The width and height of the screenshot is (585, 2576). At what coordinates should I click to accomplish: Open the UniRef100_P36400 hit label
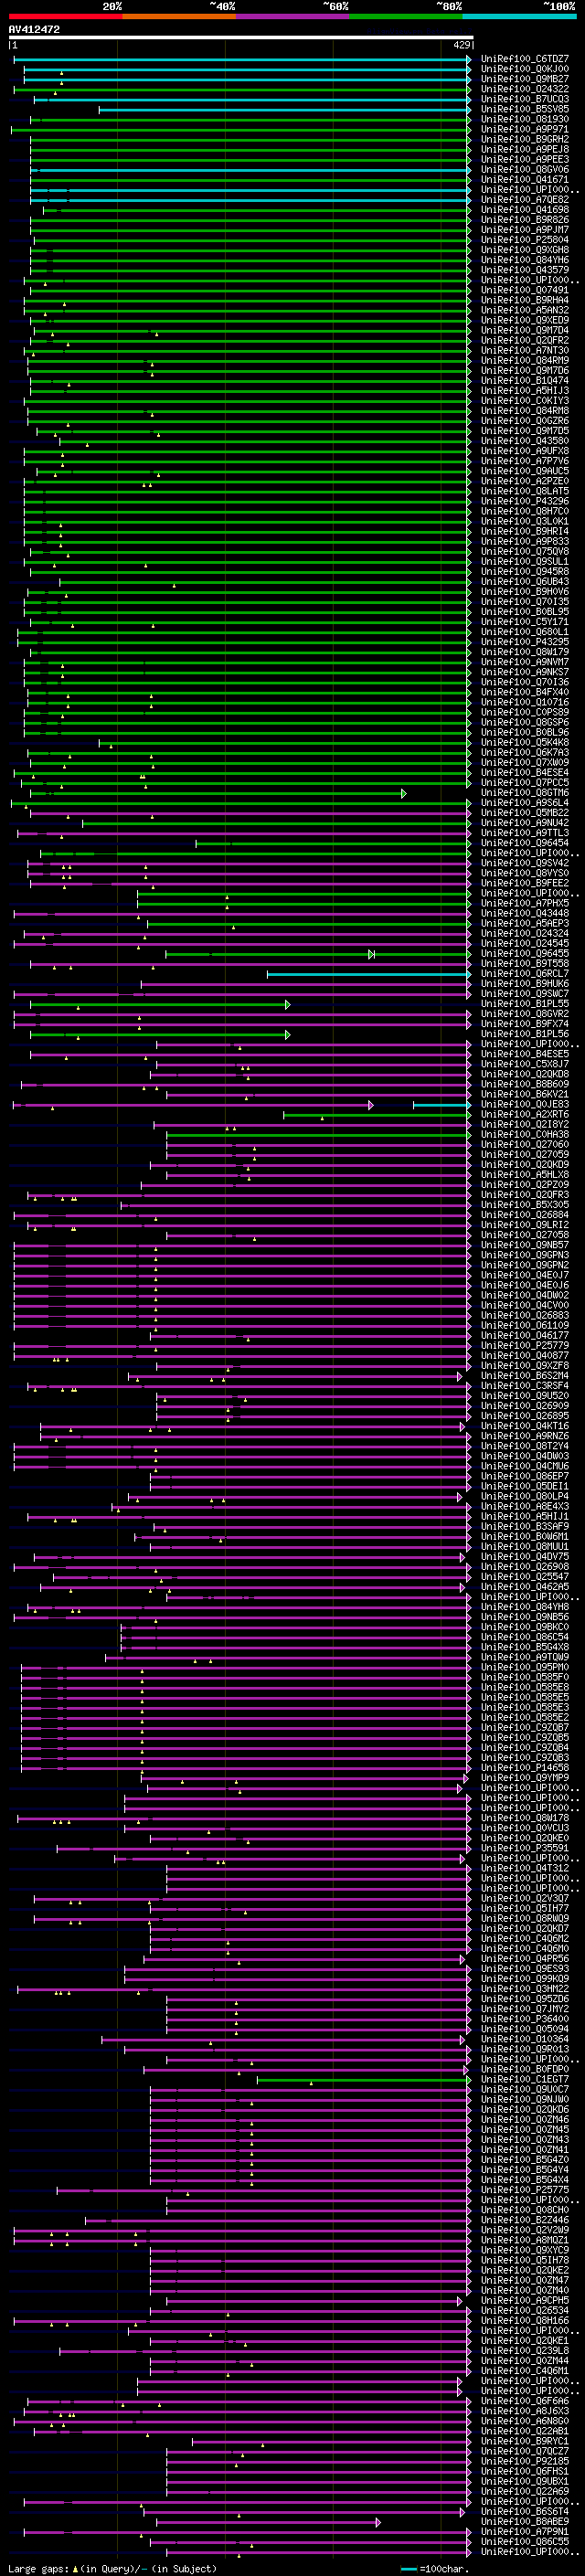(x=525, y=2019)
